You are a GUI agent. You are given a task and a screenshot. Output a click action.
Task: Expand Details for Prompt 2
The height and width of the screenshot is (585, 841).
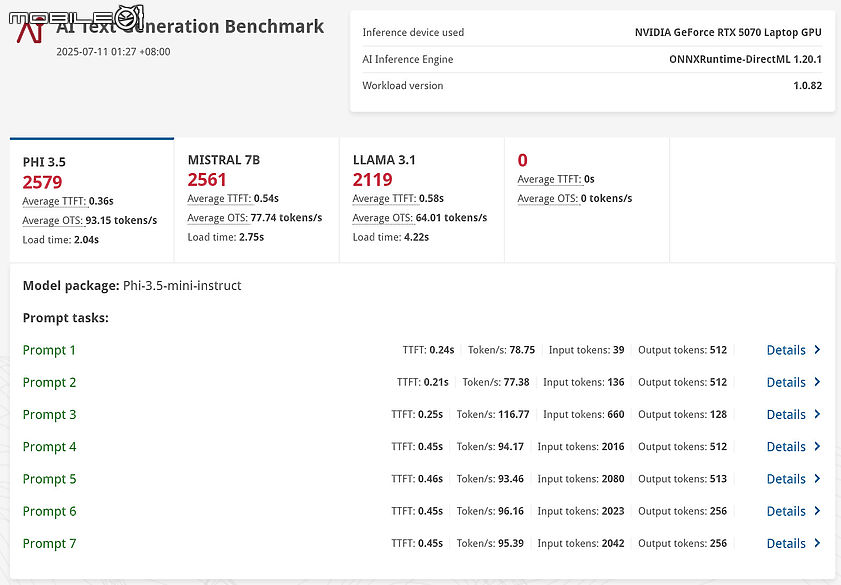coord(793,382)
